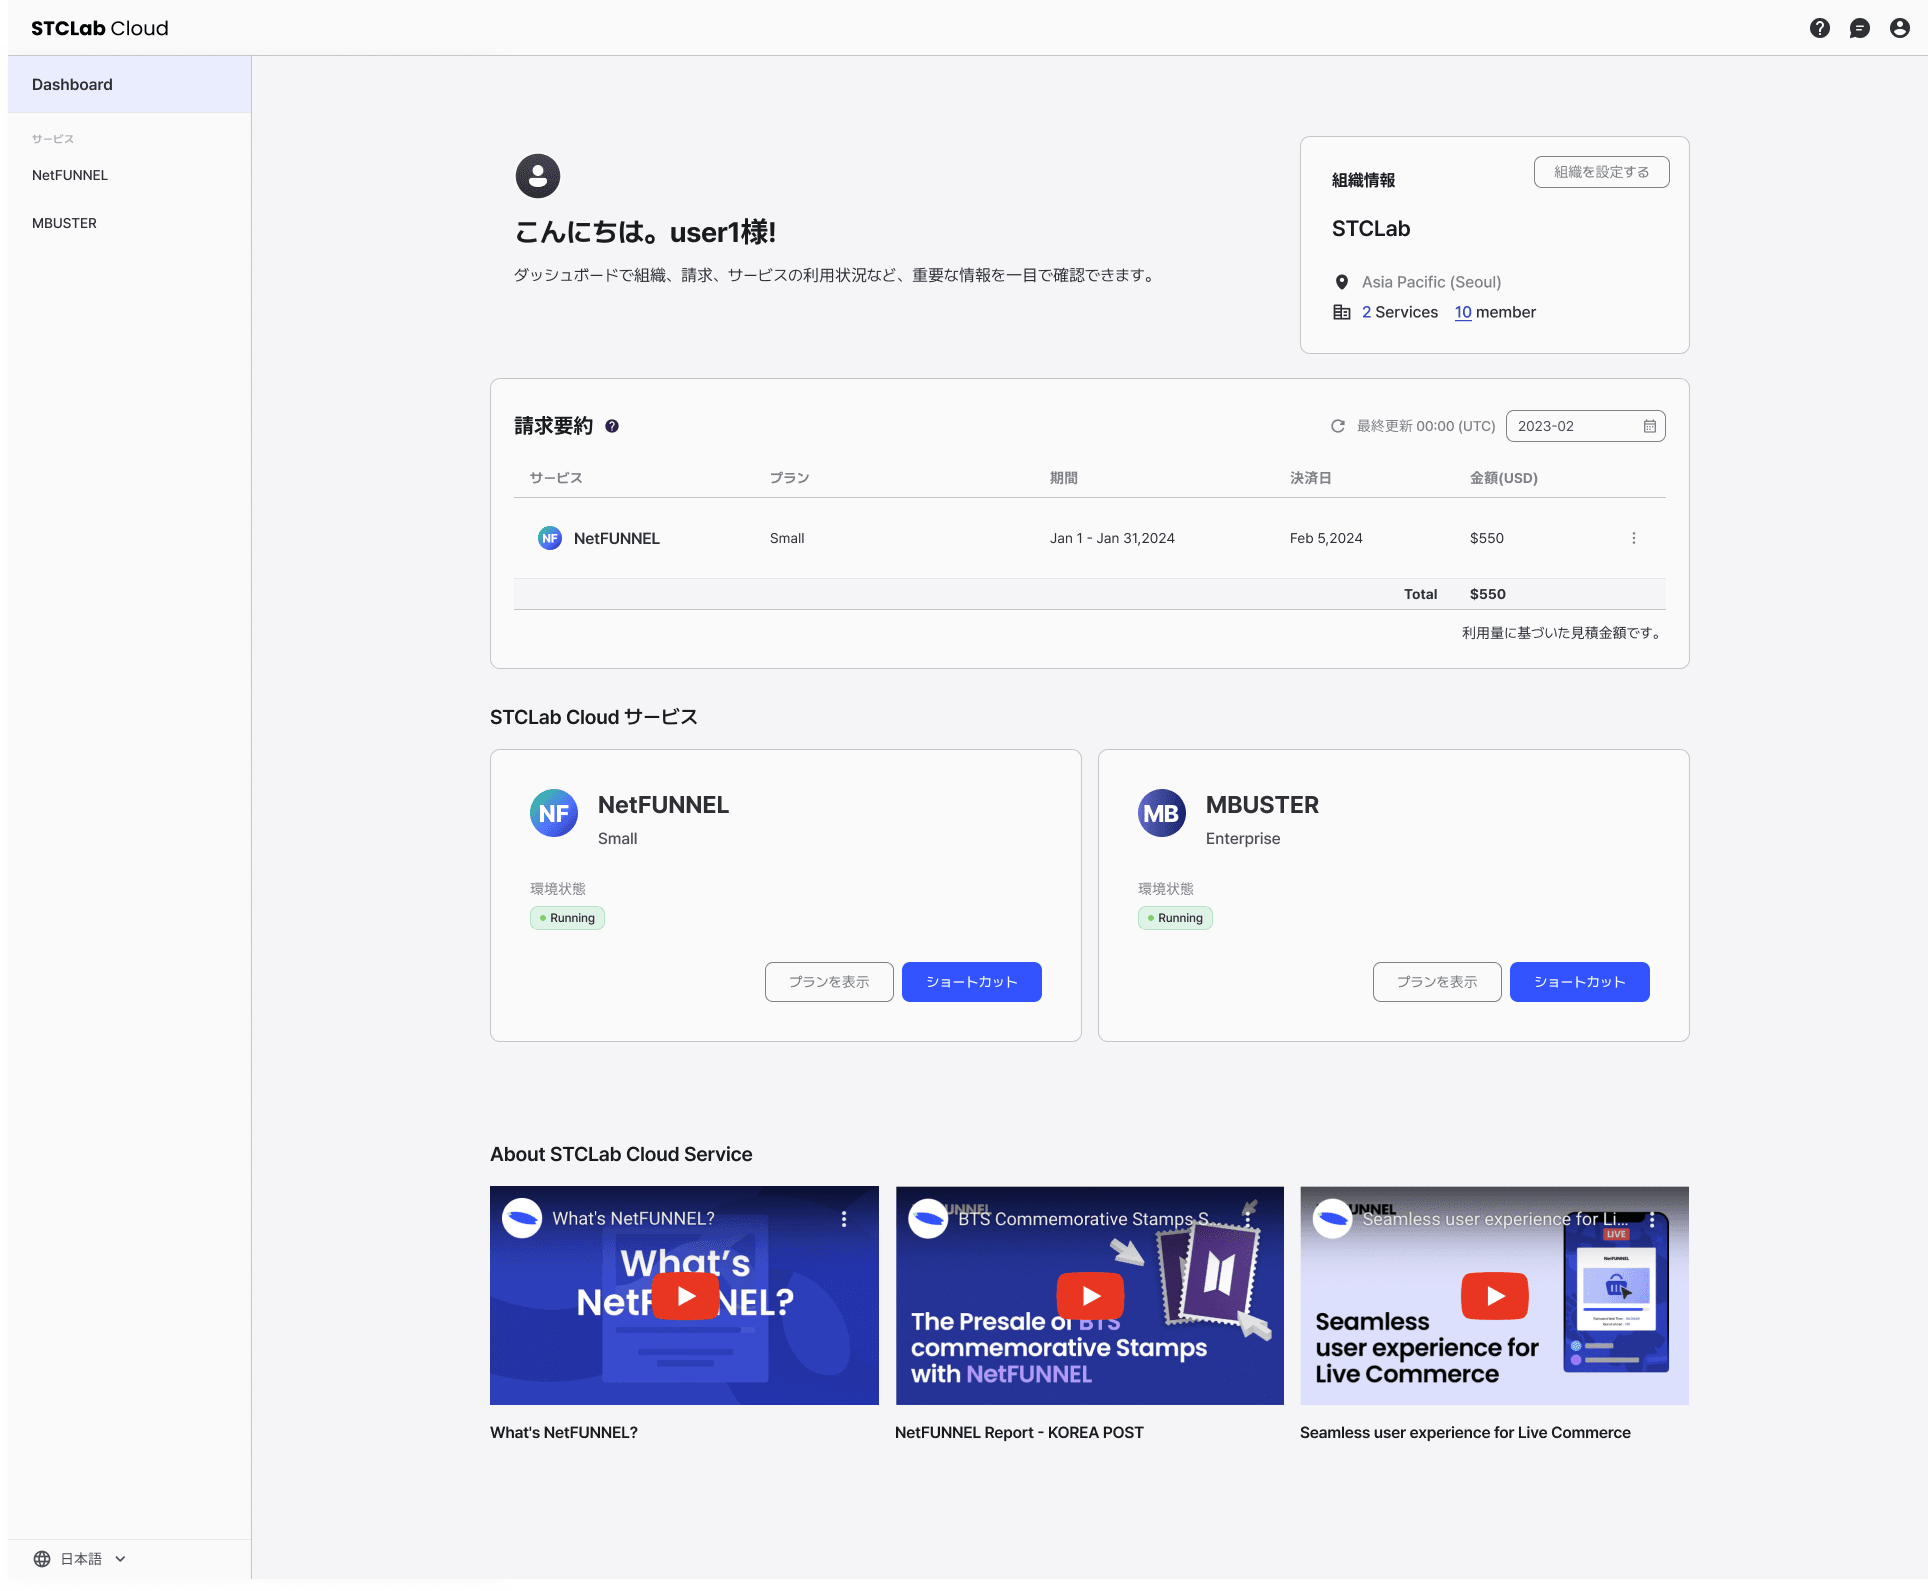The image size is (1928, 1591).
Task: Click the refresh icon next to 最終更新
Action: tap(1337, 426)
